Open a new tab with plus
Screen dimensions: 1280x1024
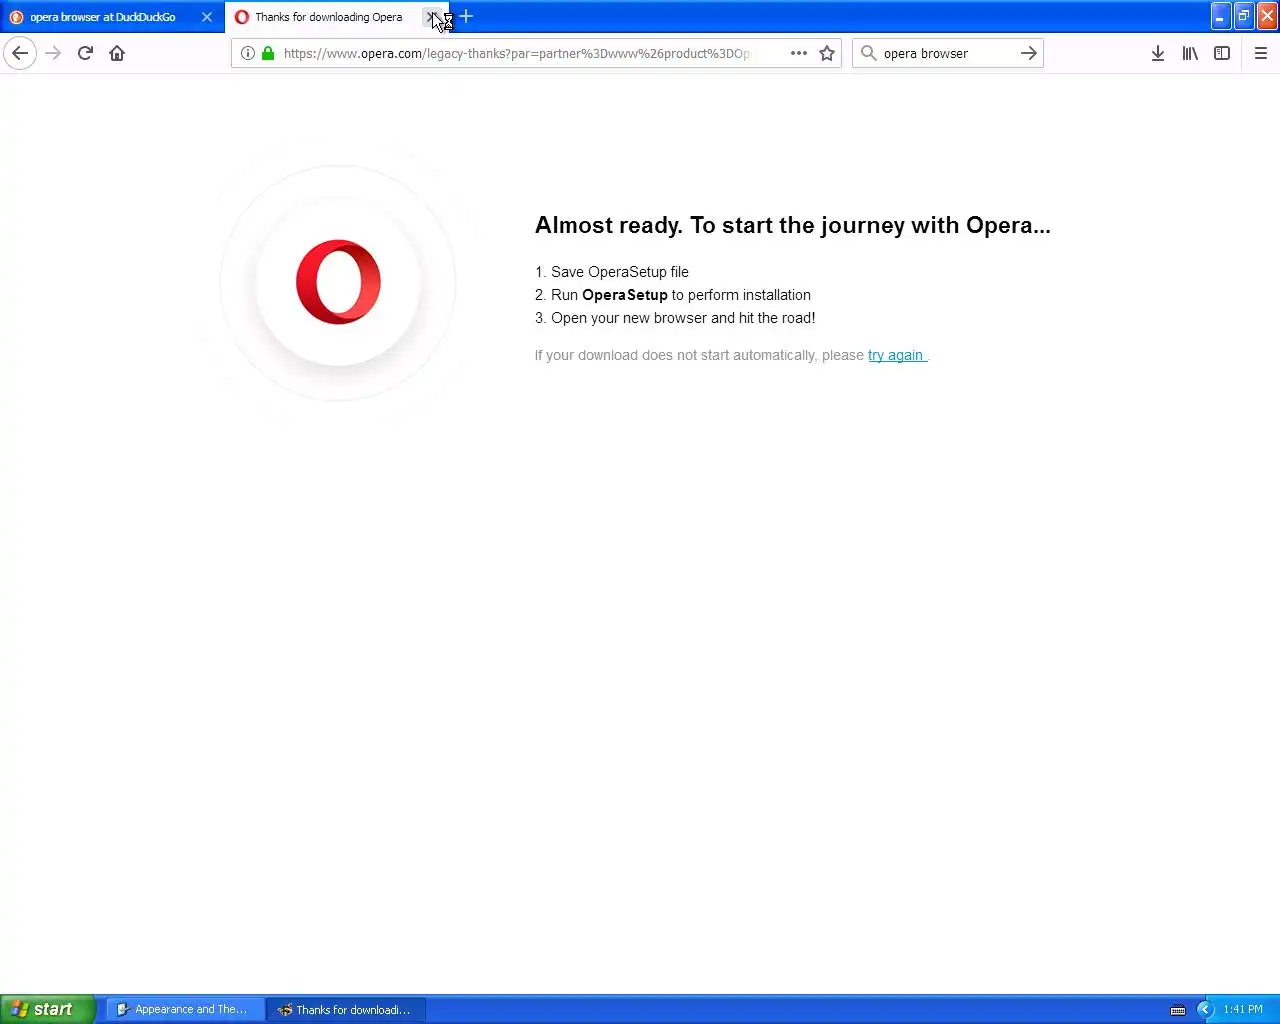pyautogui.click(x=466, y=16)
